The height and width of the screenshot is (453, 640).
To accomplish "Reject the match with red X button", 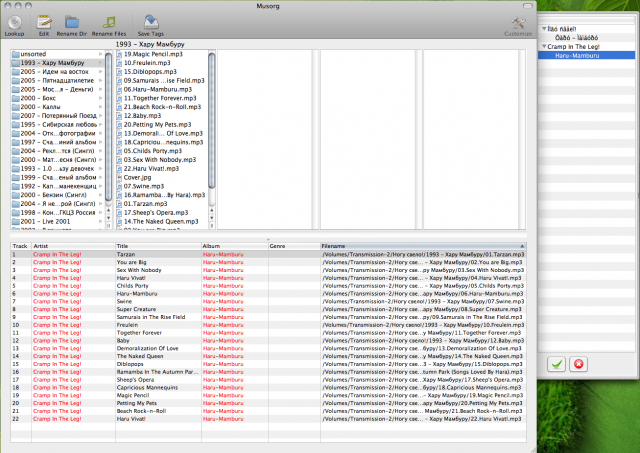I will (578, 364).
